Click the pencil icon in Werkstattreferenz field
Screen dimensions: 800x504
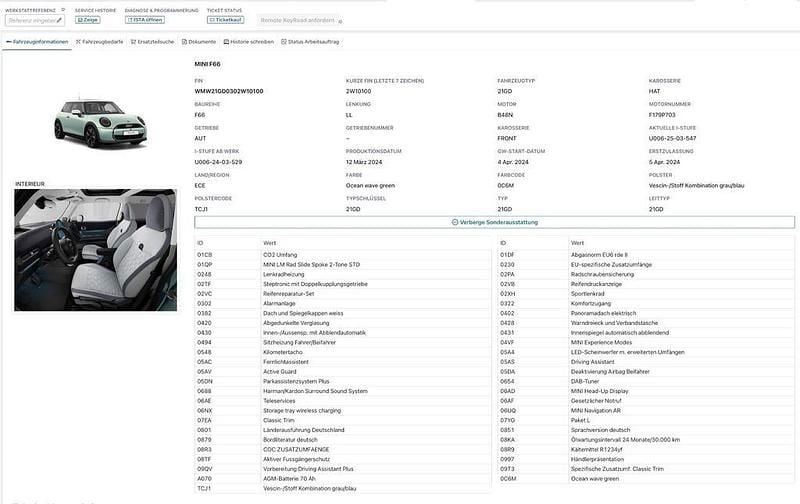pyautogui.click(x=59, y=19)
